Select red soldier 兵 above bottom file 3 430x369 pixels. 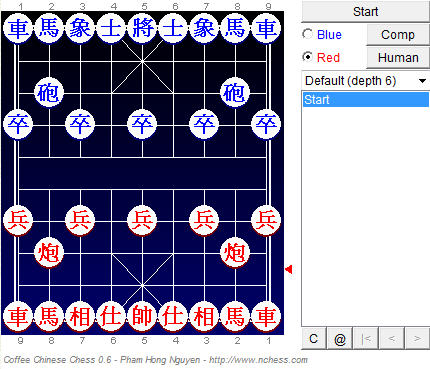coord(204,220)
